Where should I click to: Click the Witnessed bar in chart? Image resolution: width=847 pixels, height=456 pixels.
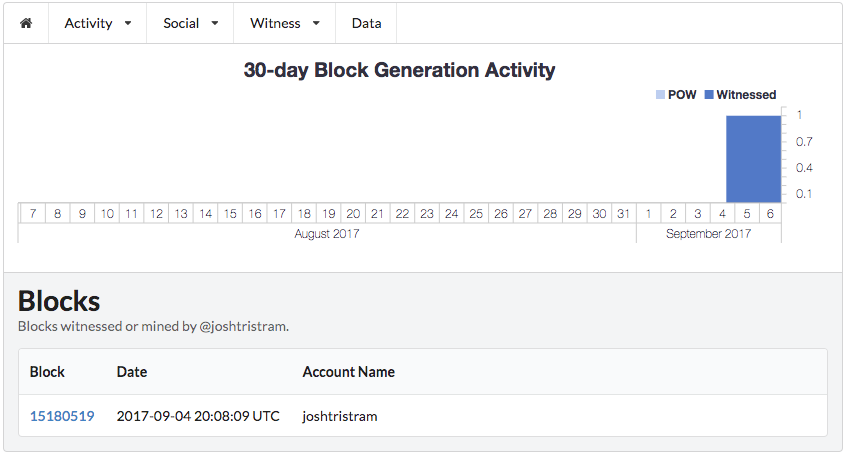[754, 159]
